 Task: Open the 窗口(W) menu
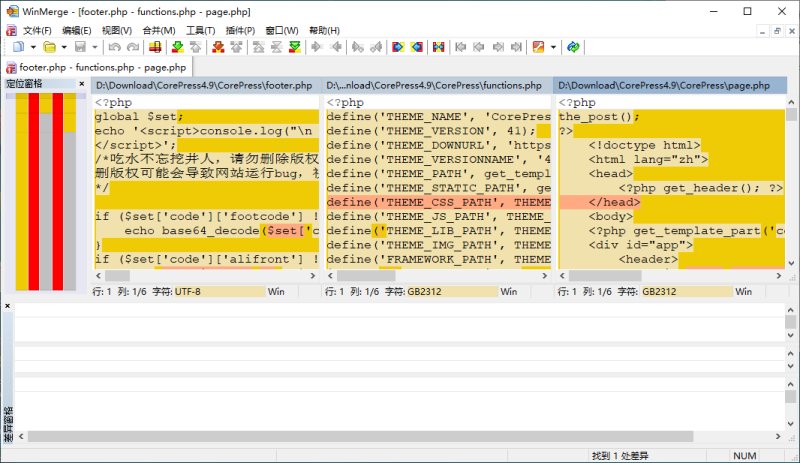click(282, 30)
